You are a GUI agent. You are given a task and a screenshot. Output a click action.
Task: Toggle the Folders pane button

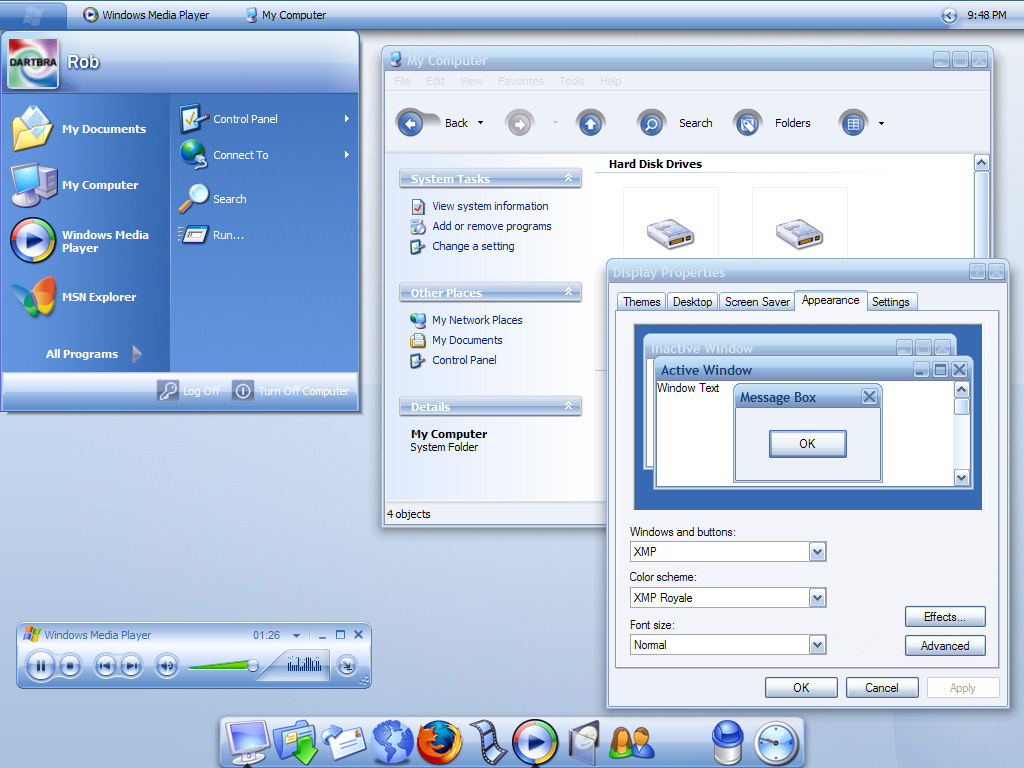coord(773,123)
